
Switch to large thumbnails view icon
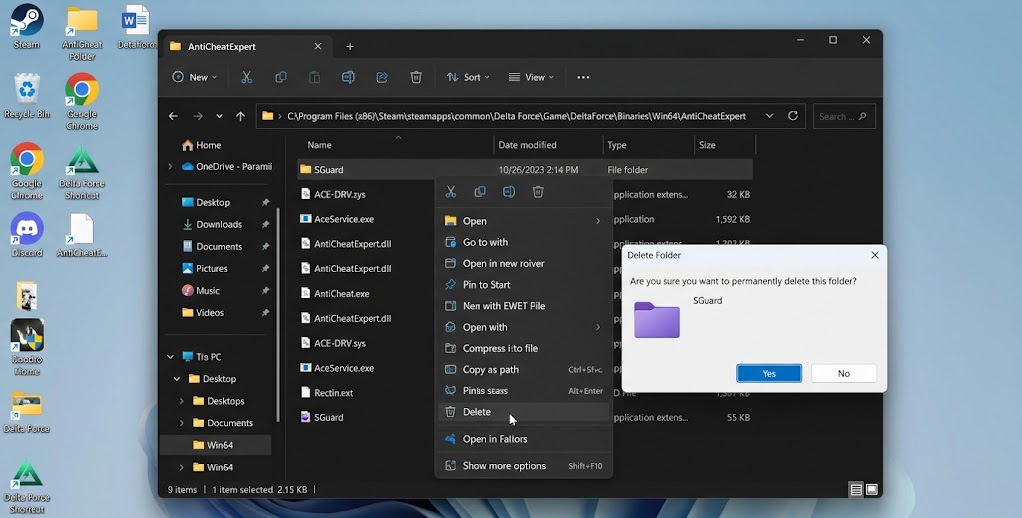[871, 489]
